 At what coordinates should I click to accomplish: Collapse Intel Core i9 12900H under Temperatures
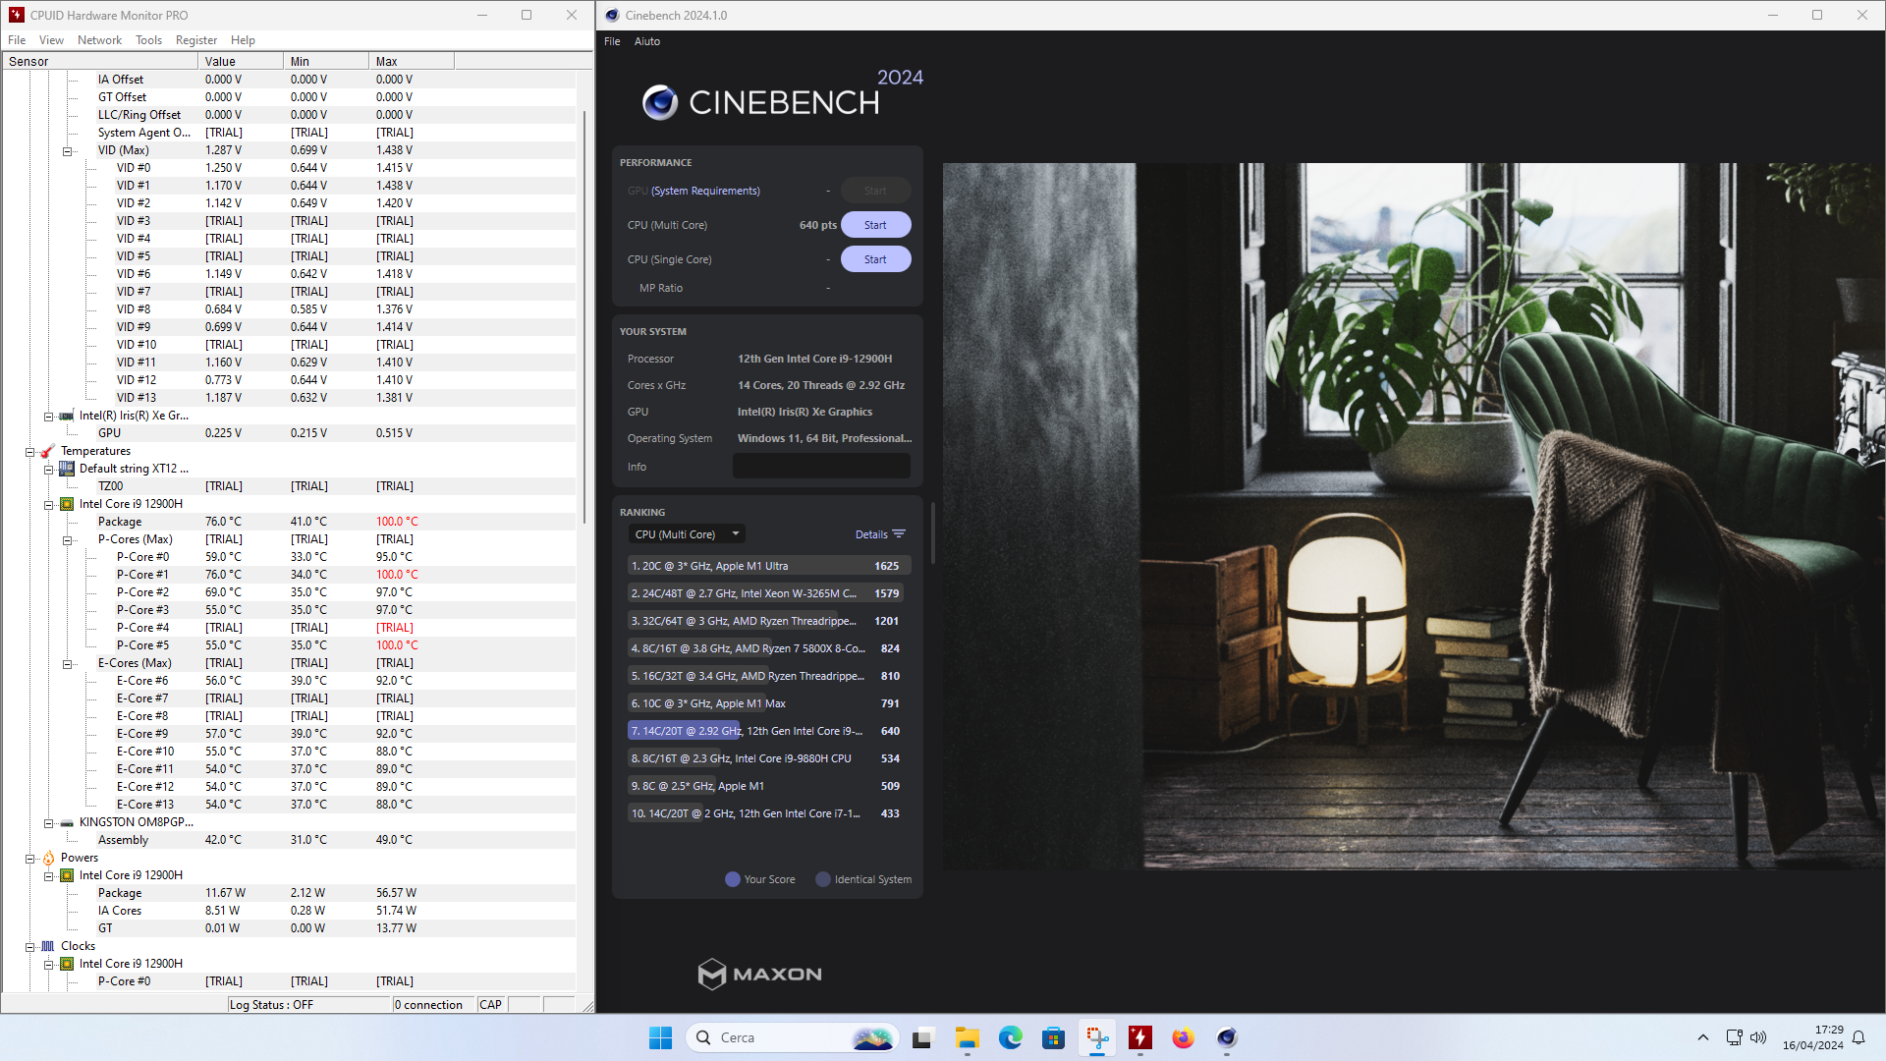[48, 505]
